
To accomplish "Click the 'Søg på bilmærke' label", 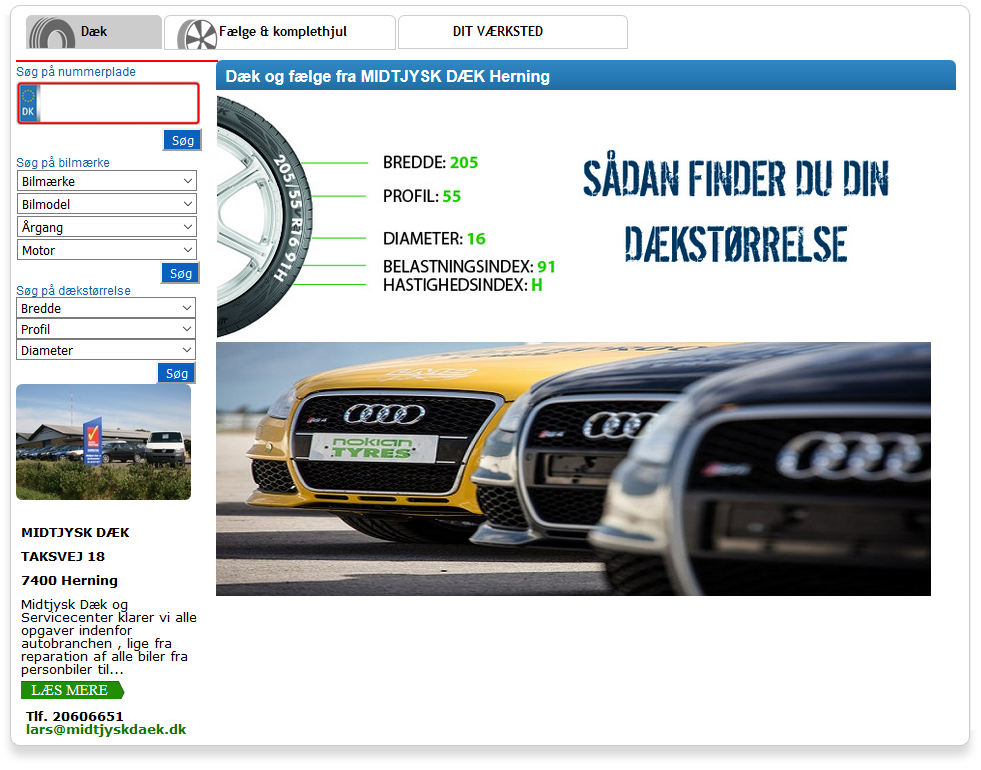I will (63, 163).
